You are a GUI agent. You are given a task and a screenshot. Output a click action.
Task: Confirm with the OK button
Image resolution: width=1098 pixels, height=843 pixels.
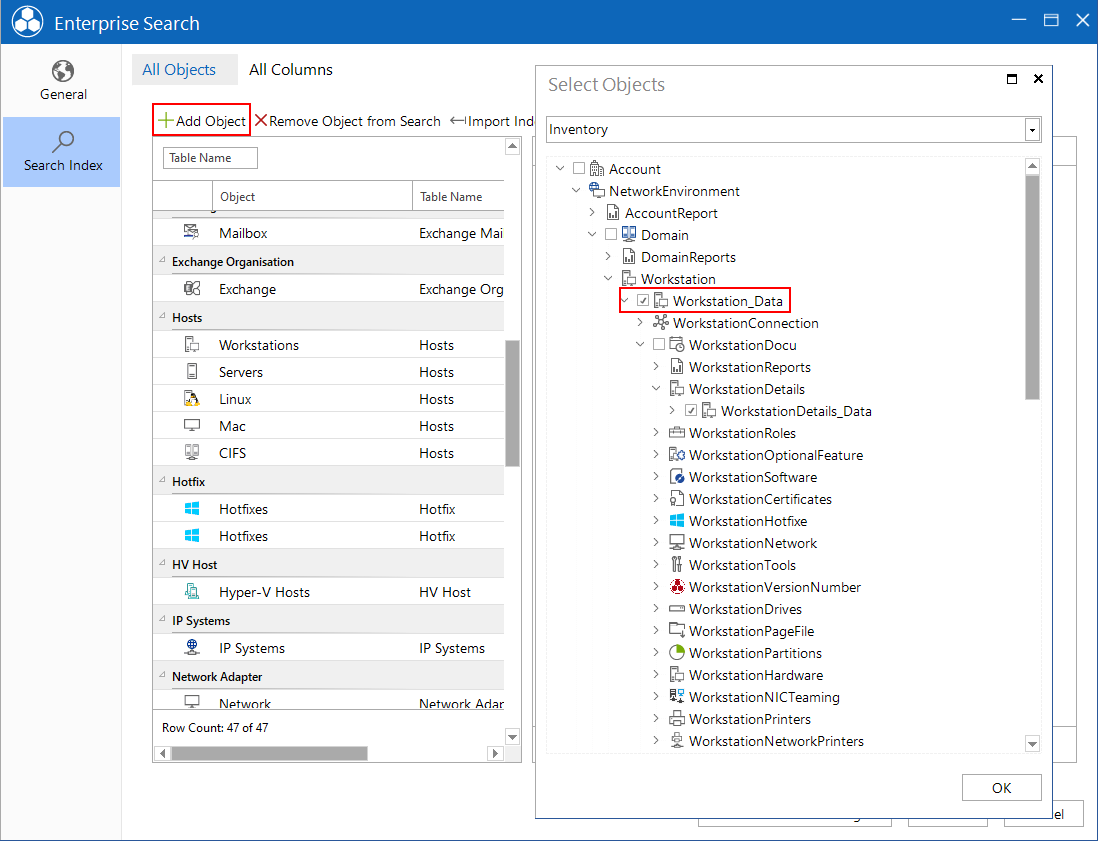[1001, 788]
